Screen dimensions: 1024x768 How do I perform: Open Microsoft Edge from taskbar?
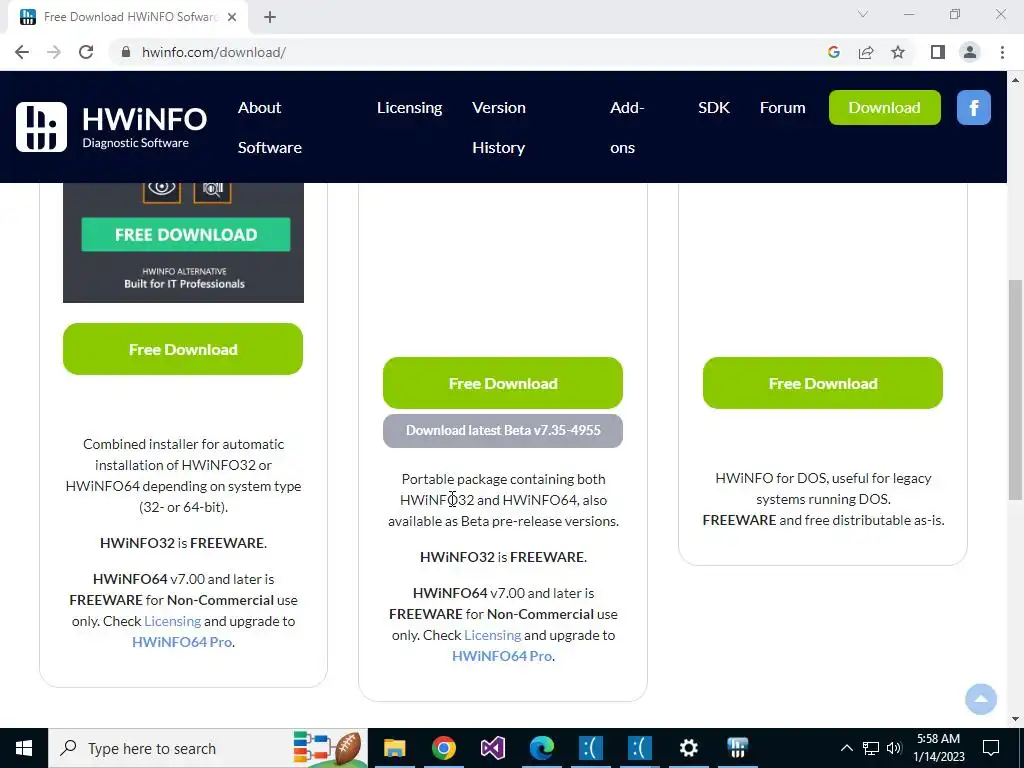[541, 748]
